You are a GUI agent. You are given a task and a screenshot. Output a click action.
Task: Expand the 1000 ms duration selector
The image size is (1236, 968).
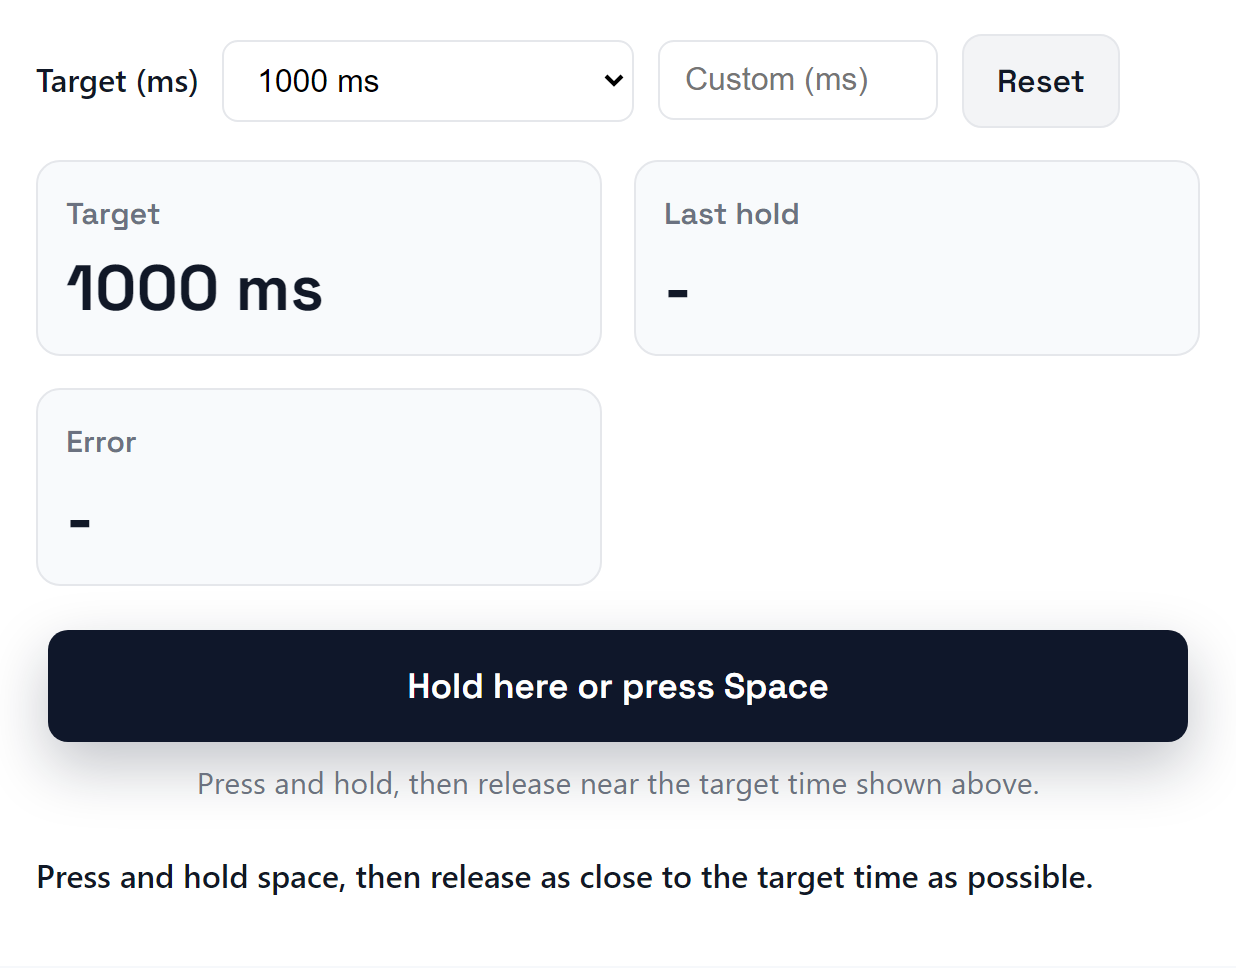[x=428, y=80]
